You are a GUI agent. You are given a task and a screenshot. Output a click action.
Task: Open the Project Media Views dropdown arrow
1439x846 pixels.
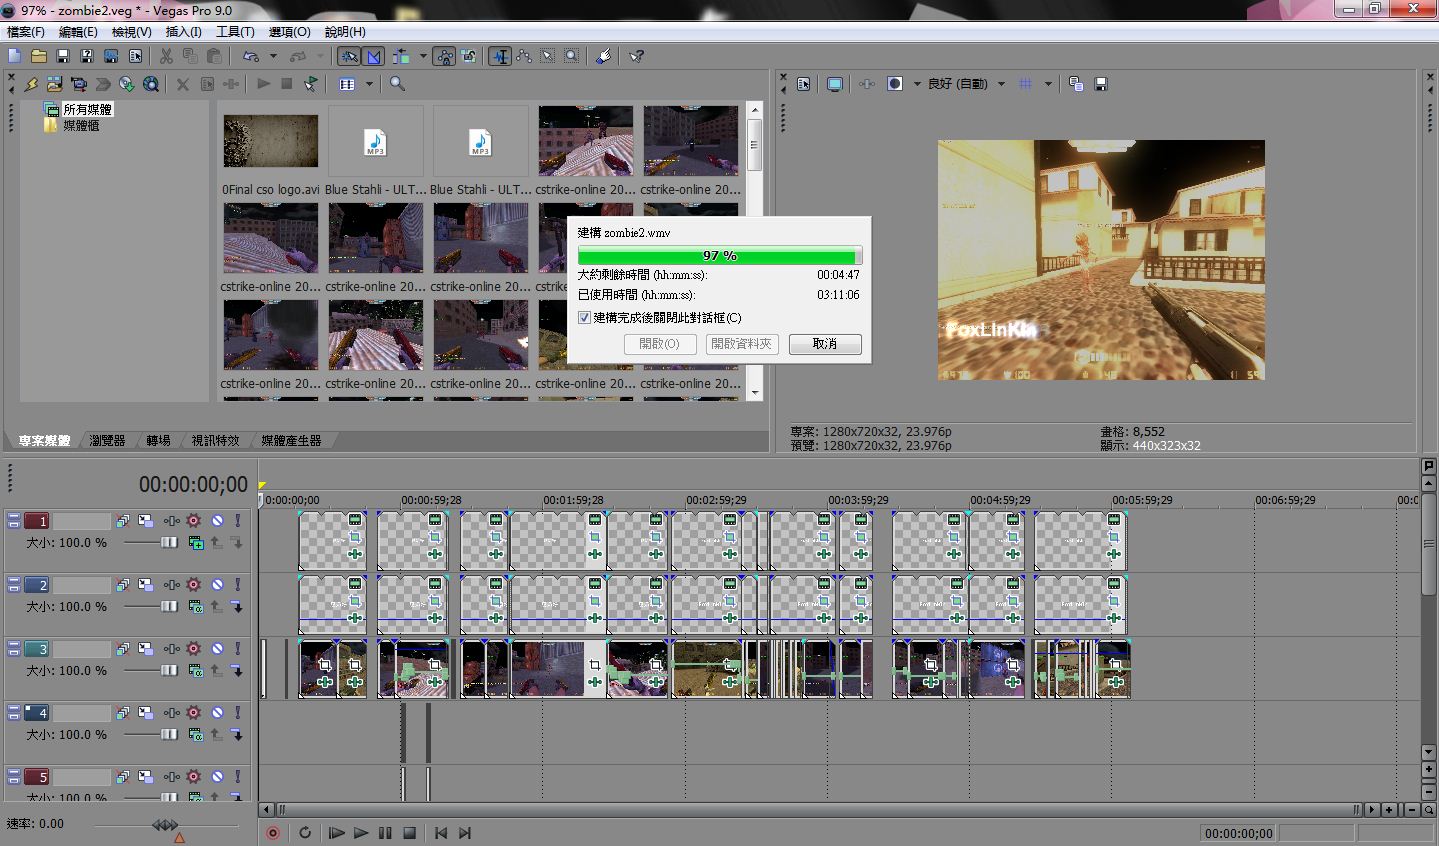pyautogui.click(x=369, y=84)
